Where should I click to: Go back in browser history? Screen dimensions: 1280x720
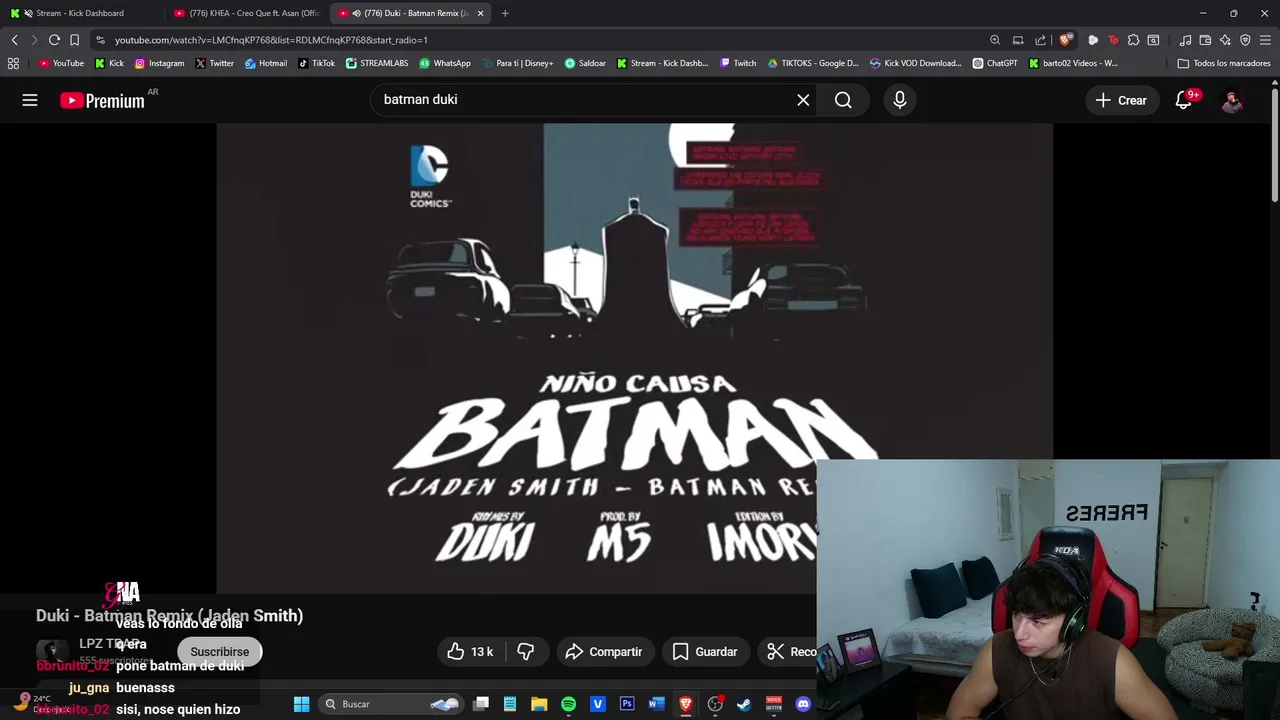click(x=14, y=40)
